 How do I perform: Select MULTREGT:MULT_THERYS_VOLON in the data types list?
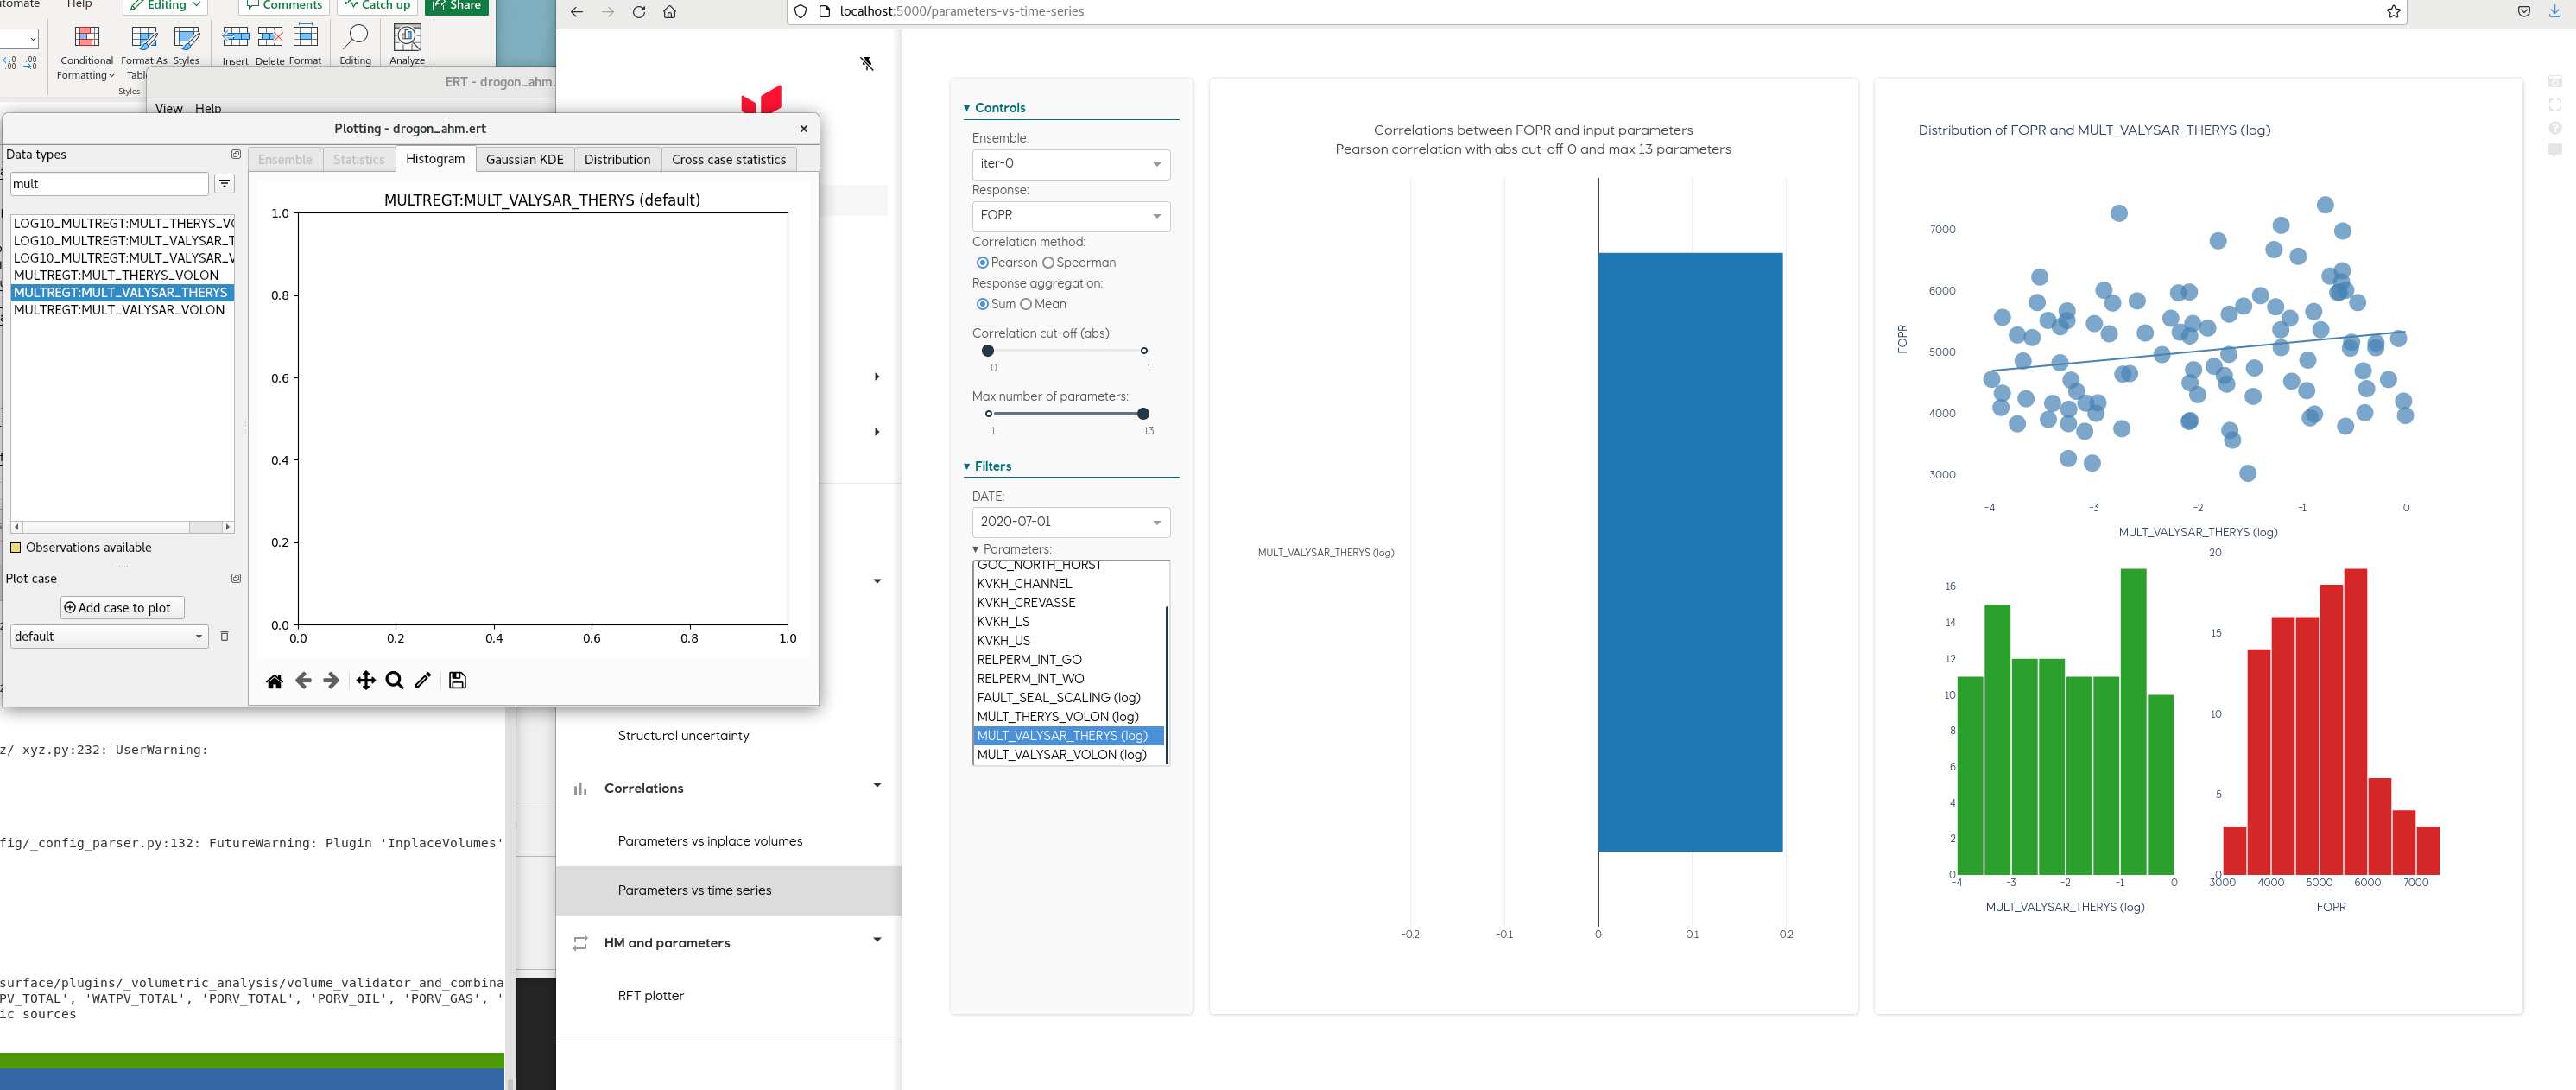117,275
